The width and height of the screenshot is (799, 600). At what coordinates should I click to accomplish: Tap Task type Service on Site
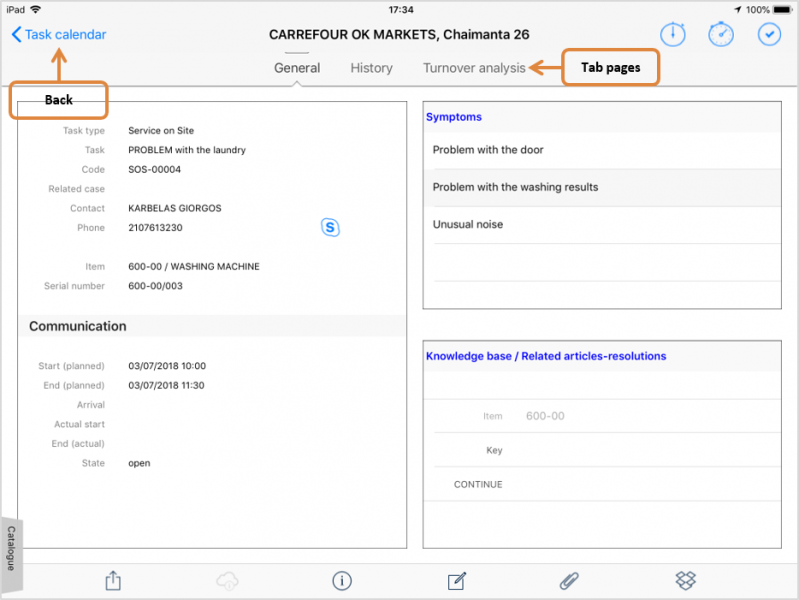[161, 131]
